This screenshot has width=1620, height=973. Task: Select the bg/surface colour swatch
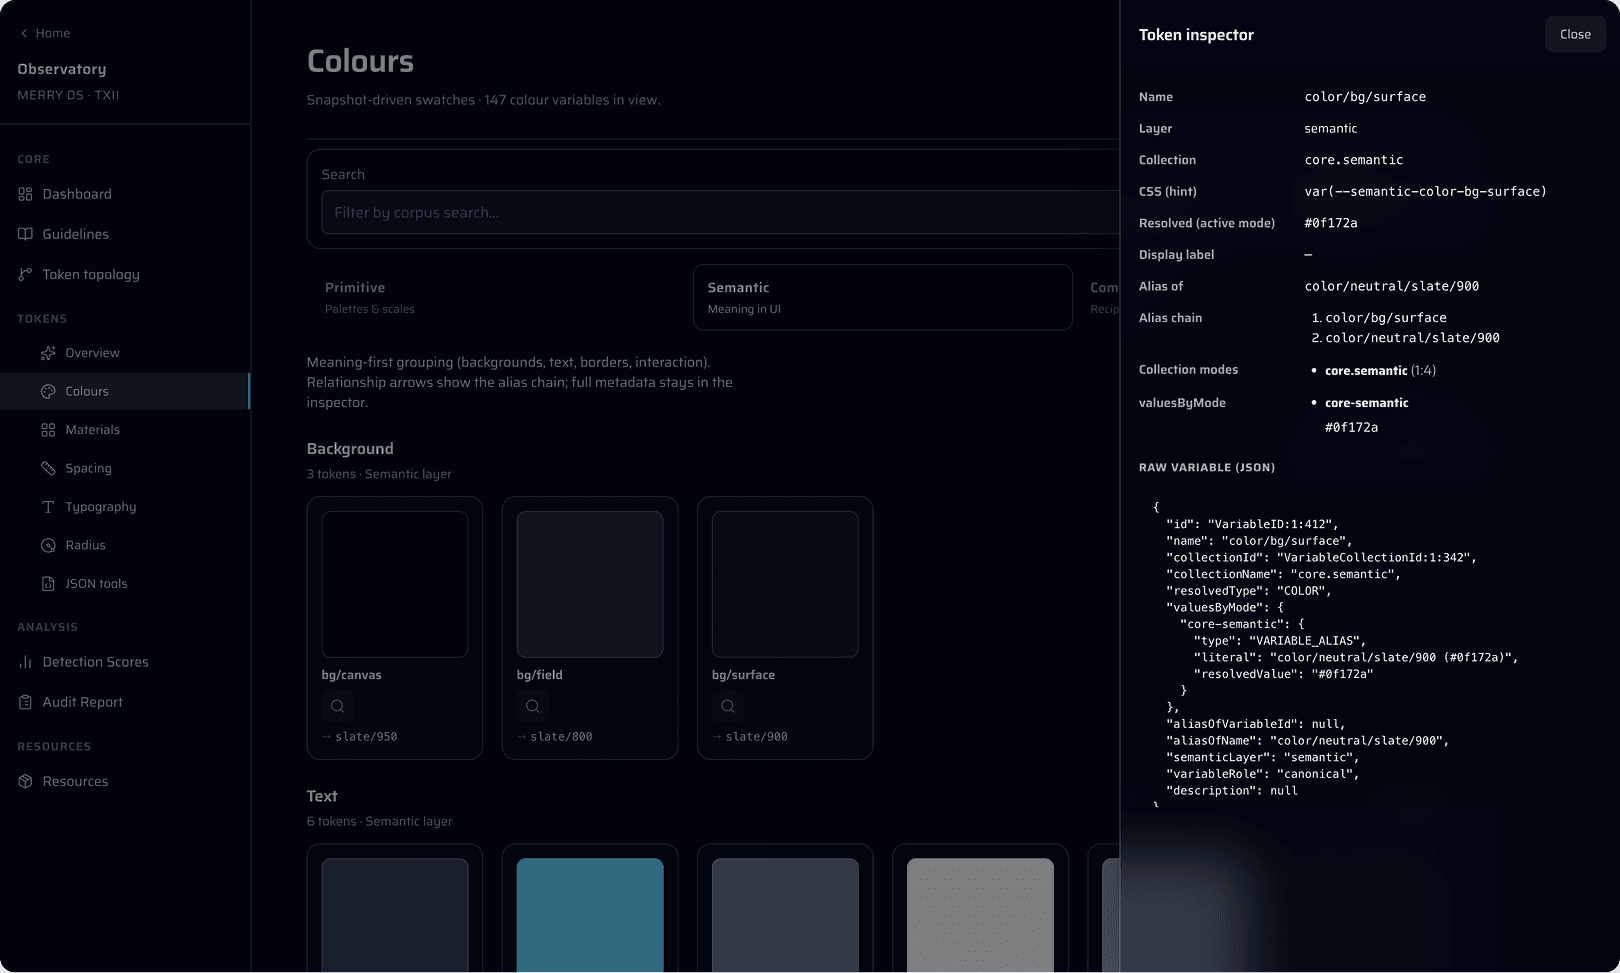tap(785, 584)
